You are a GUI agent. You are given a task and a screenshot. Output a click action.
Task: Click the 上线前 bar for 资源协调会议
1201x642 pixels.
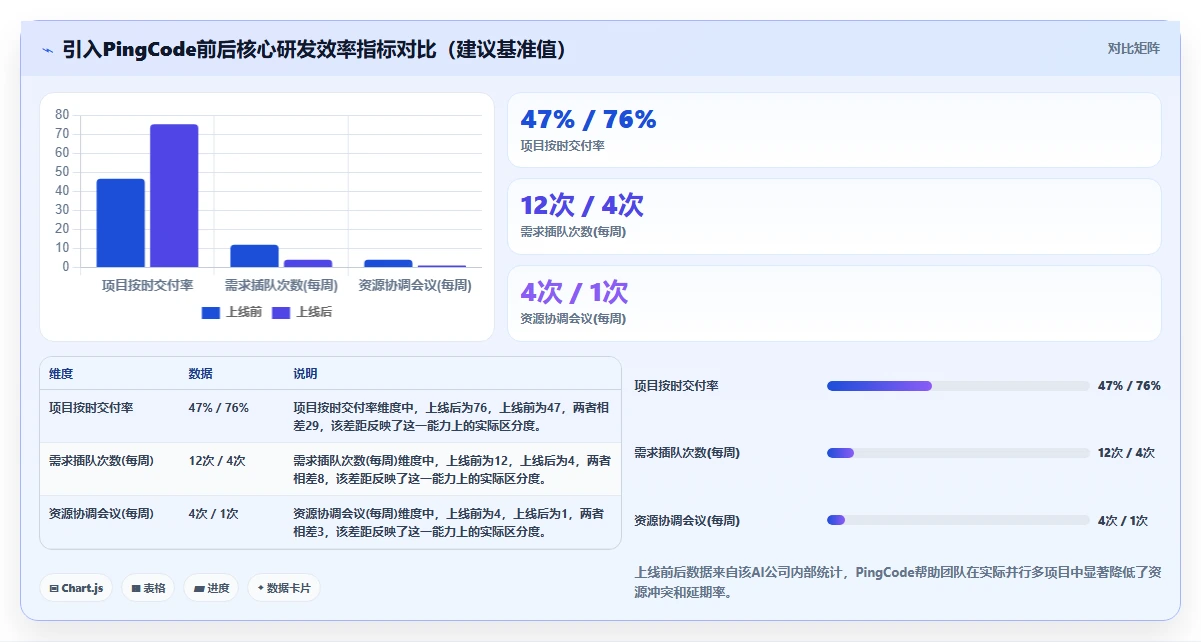pos(388,263)
